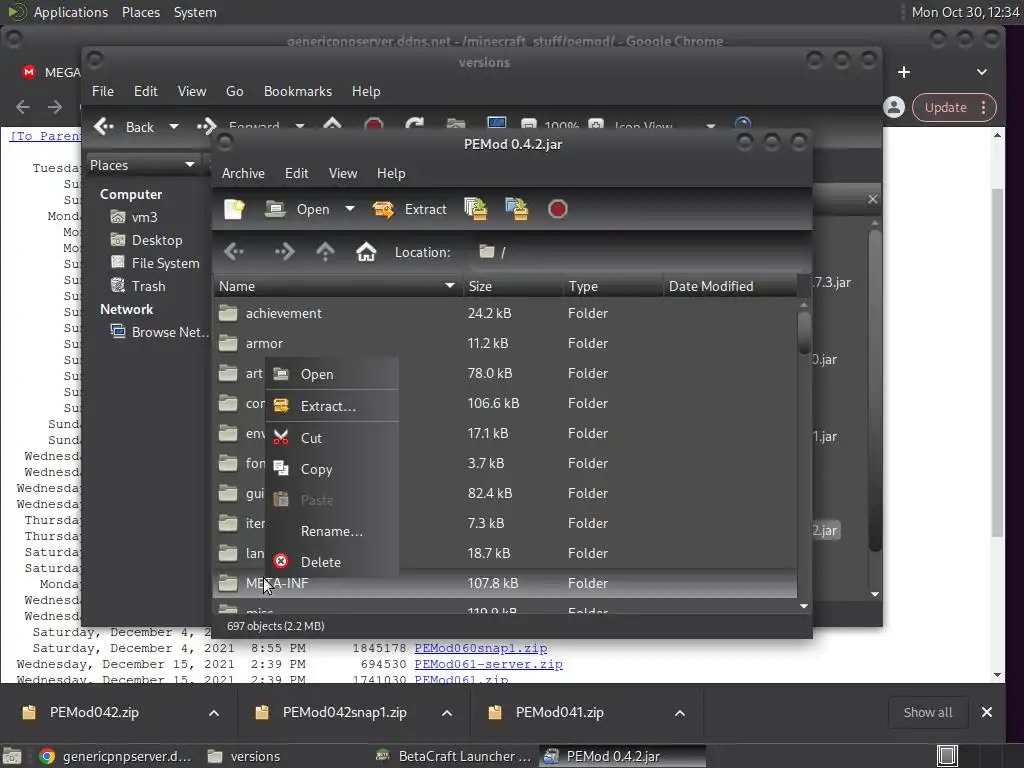Click the add folder to archive icon
The image size is (1024, 768).
(517, 209)
